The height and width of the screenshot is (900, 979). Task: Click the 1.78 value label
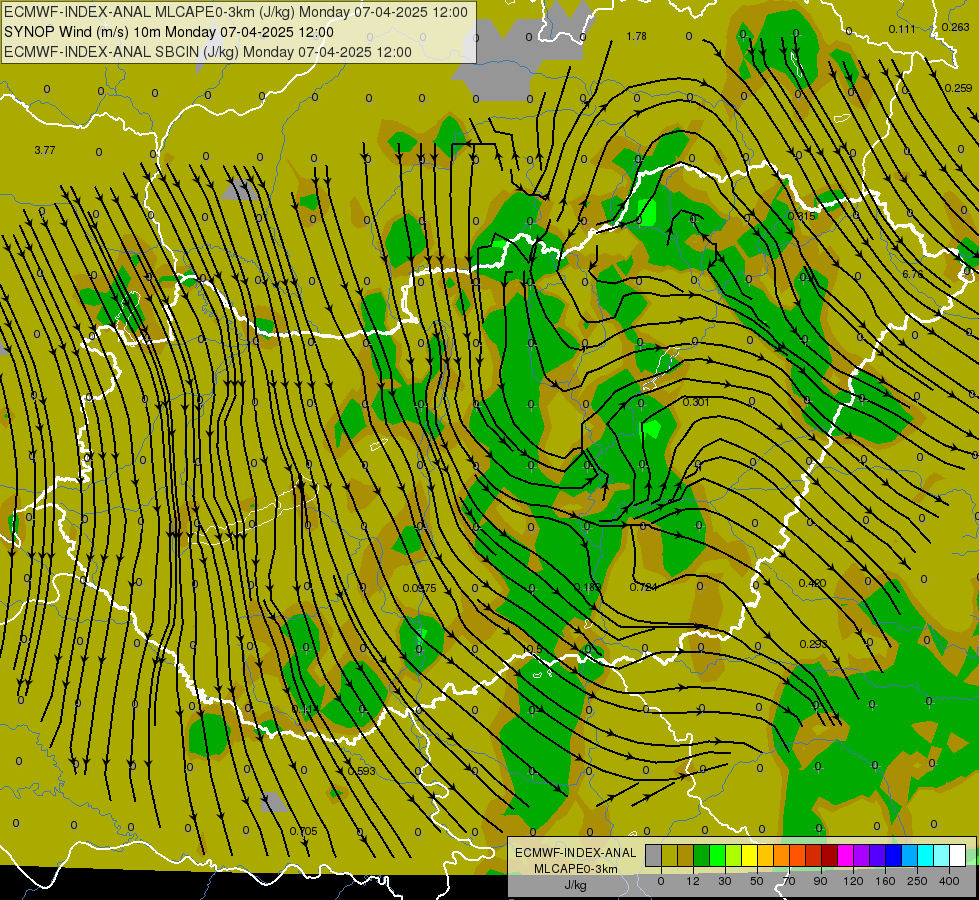pyautogui.click(x=636, y=36)
